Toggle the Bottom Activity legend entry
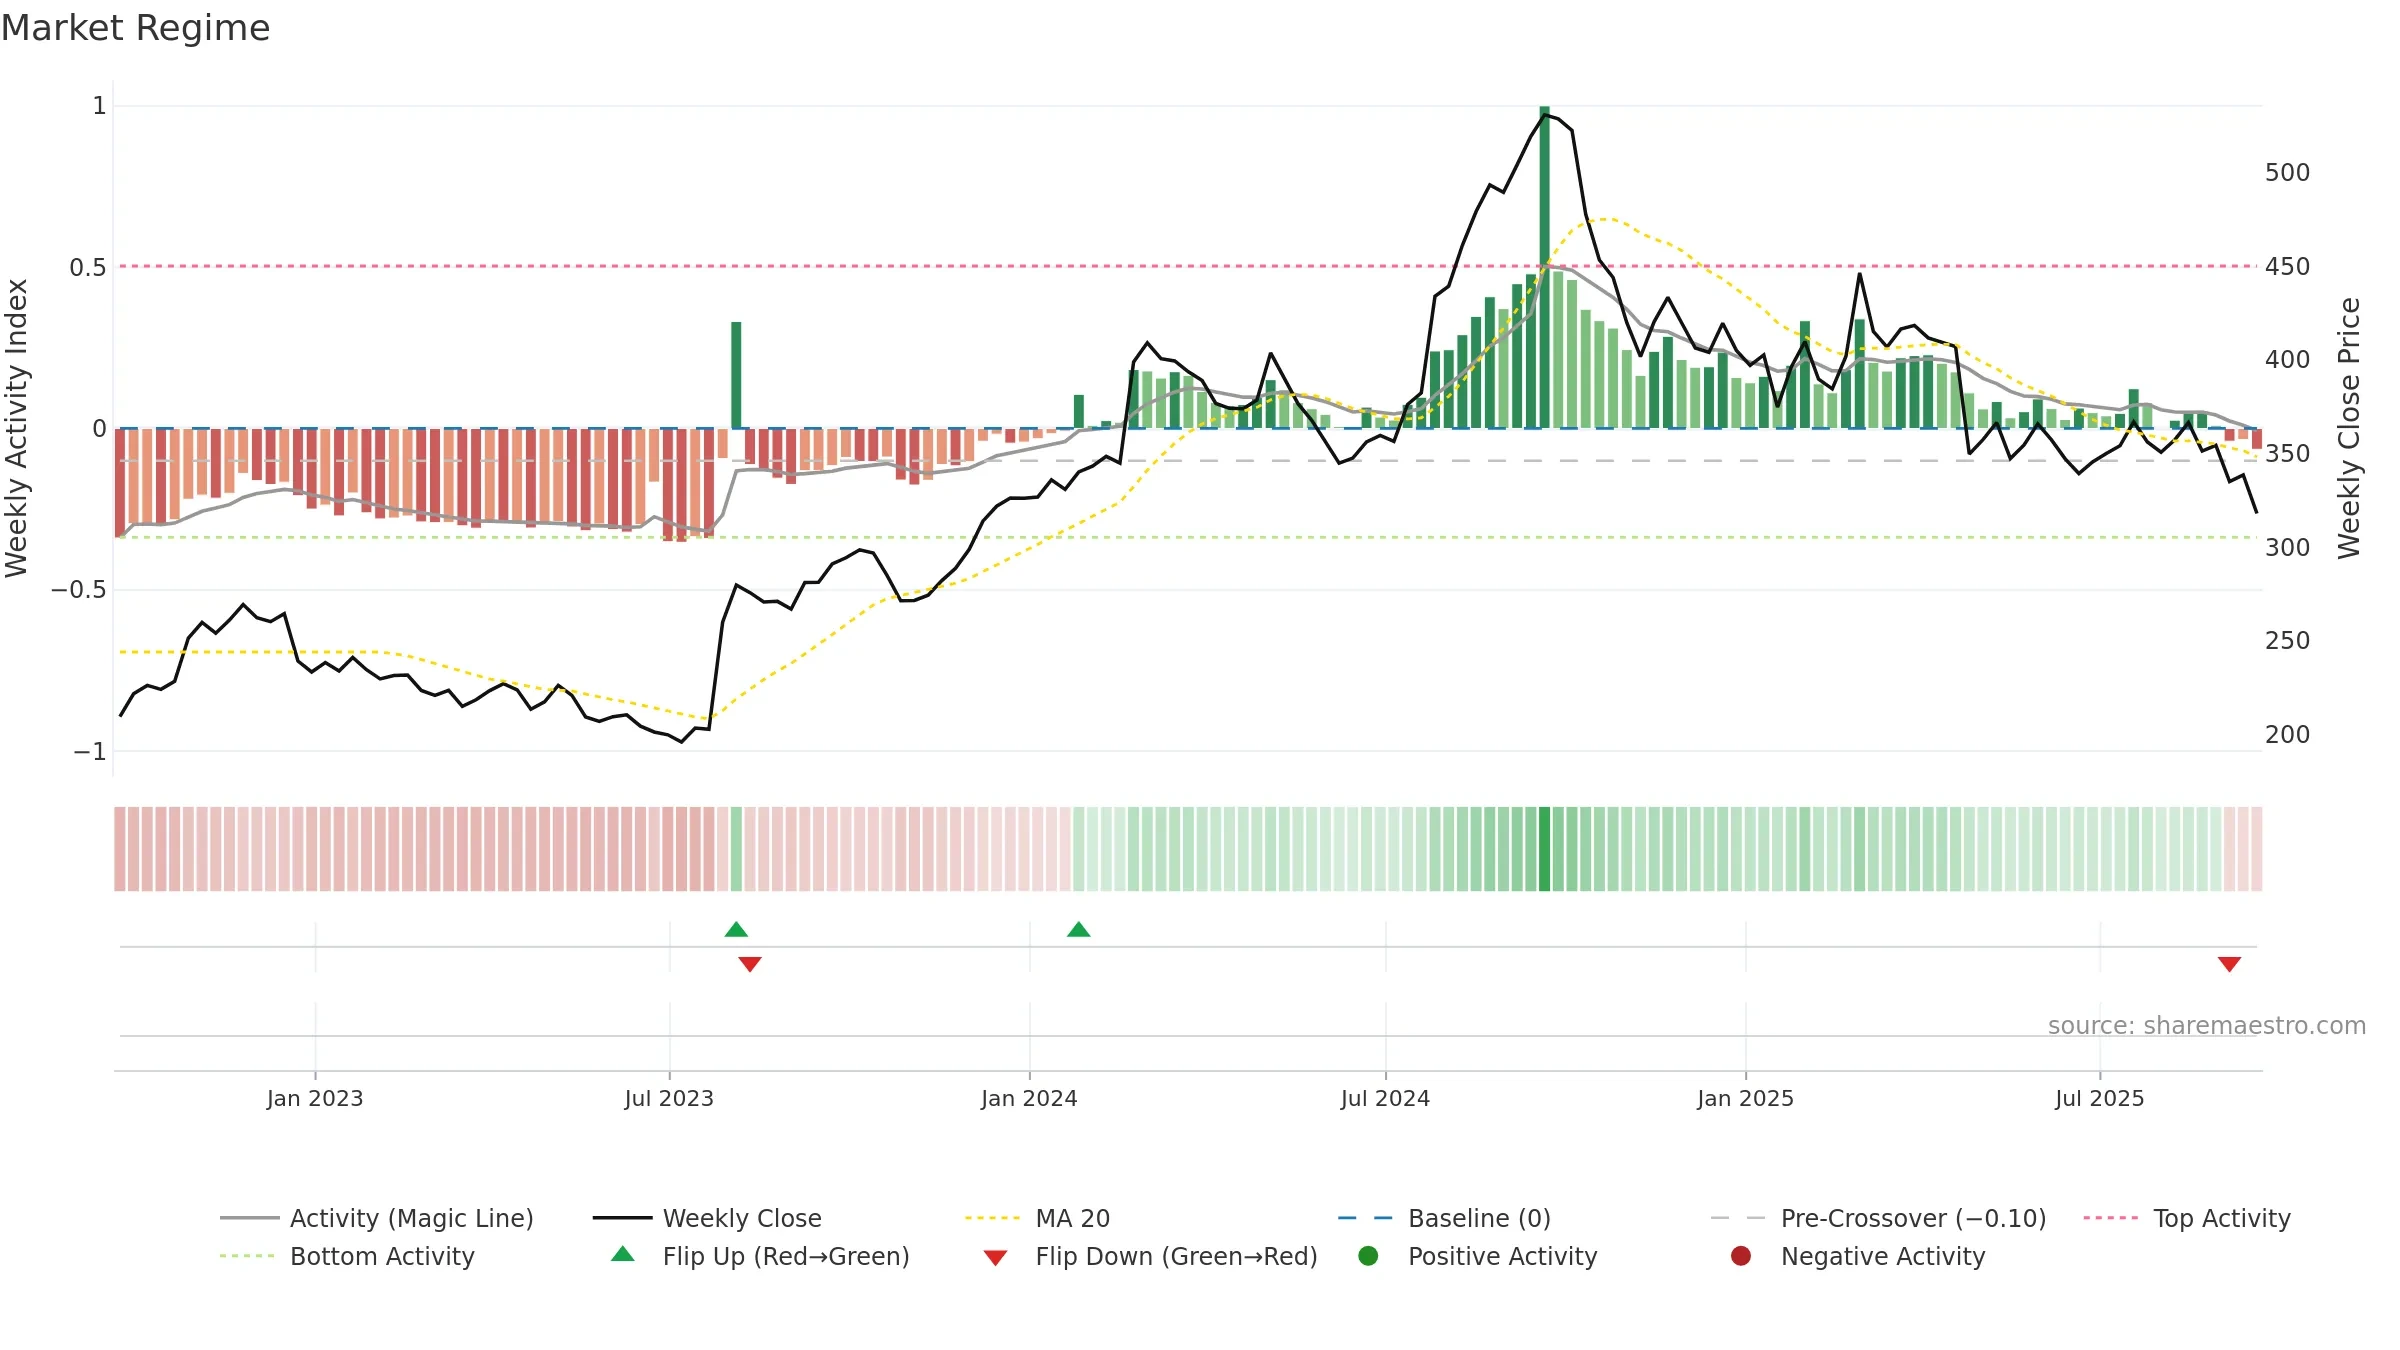Screen dimensions: 2400x1350 pyautogui.click(x=347, y=1256)
